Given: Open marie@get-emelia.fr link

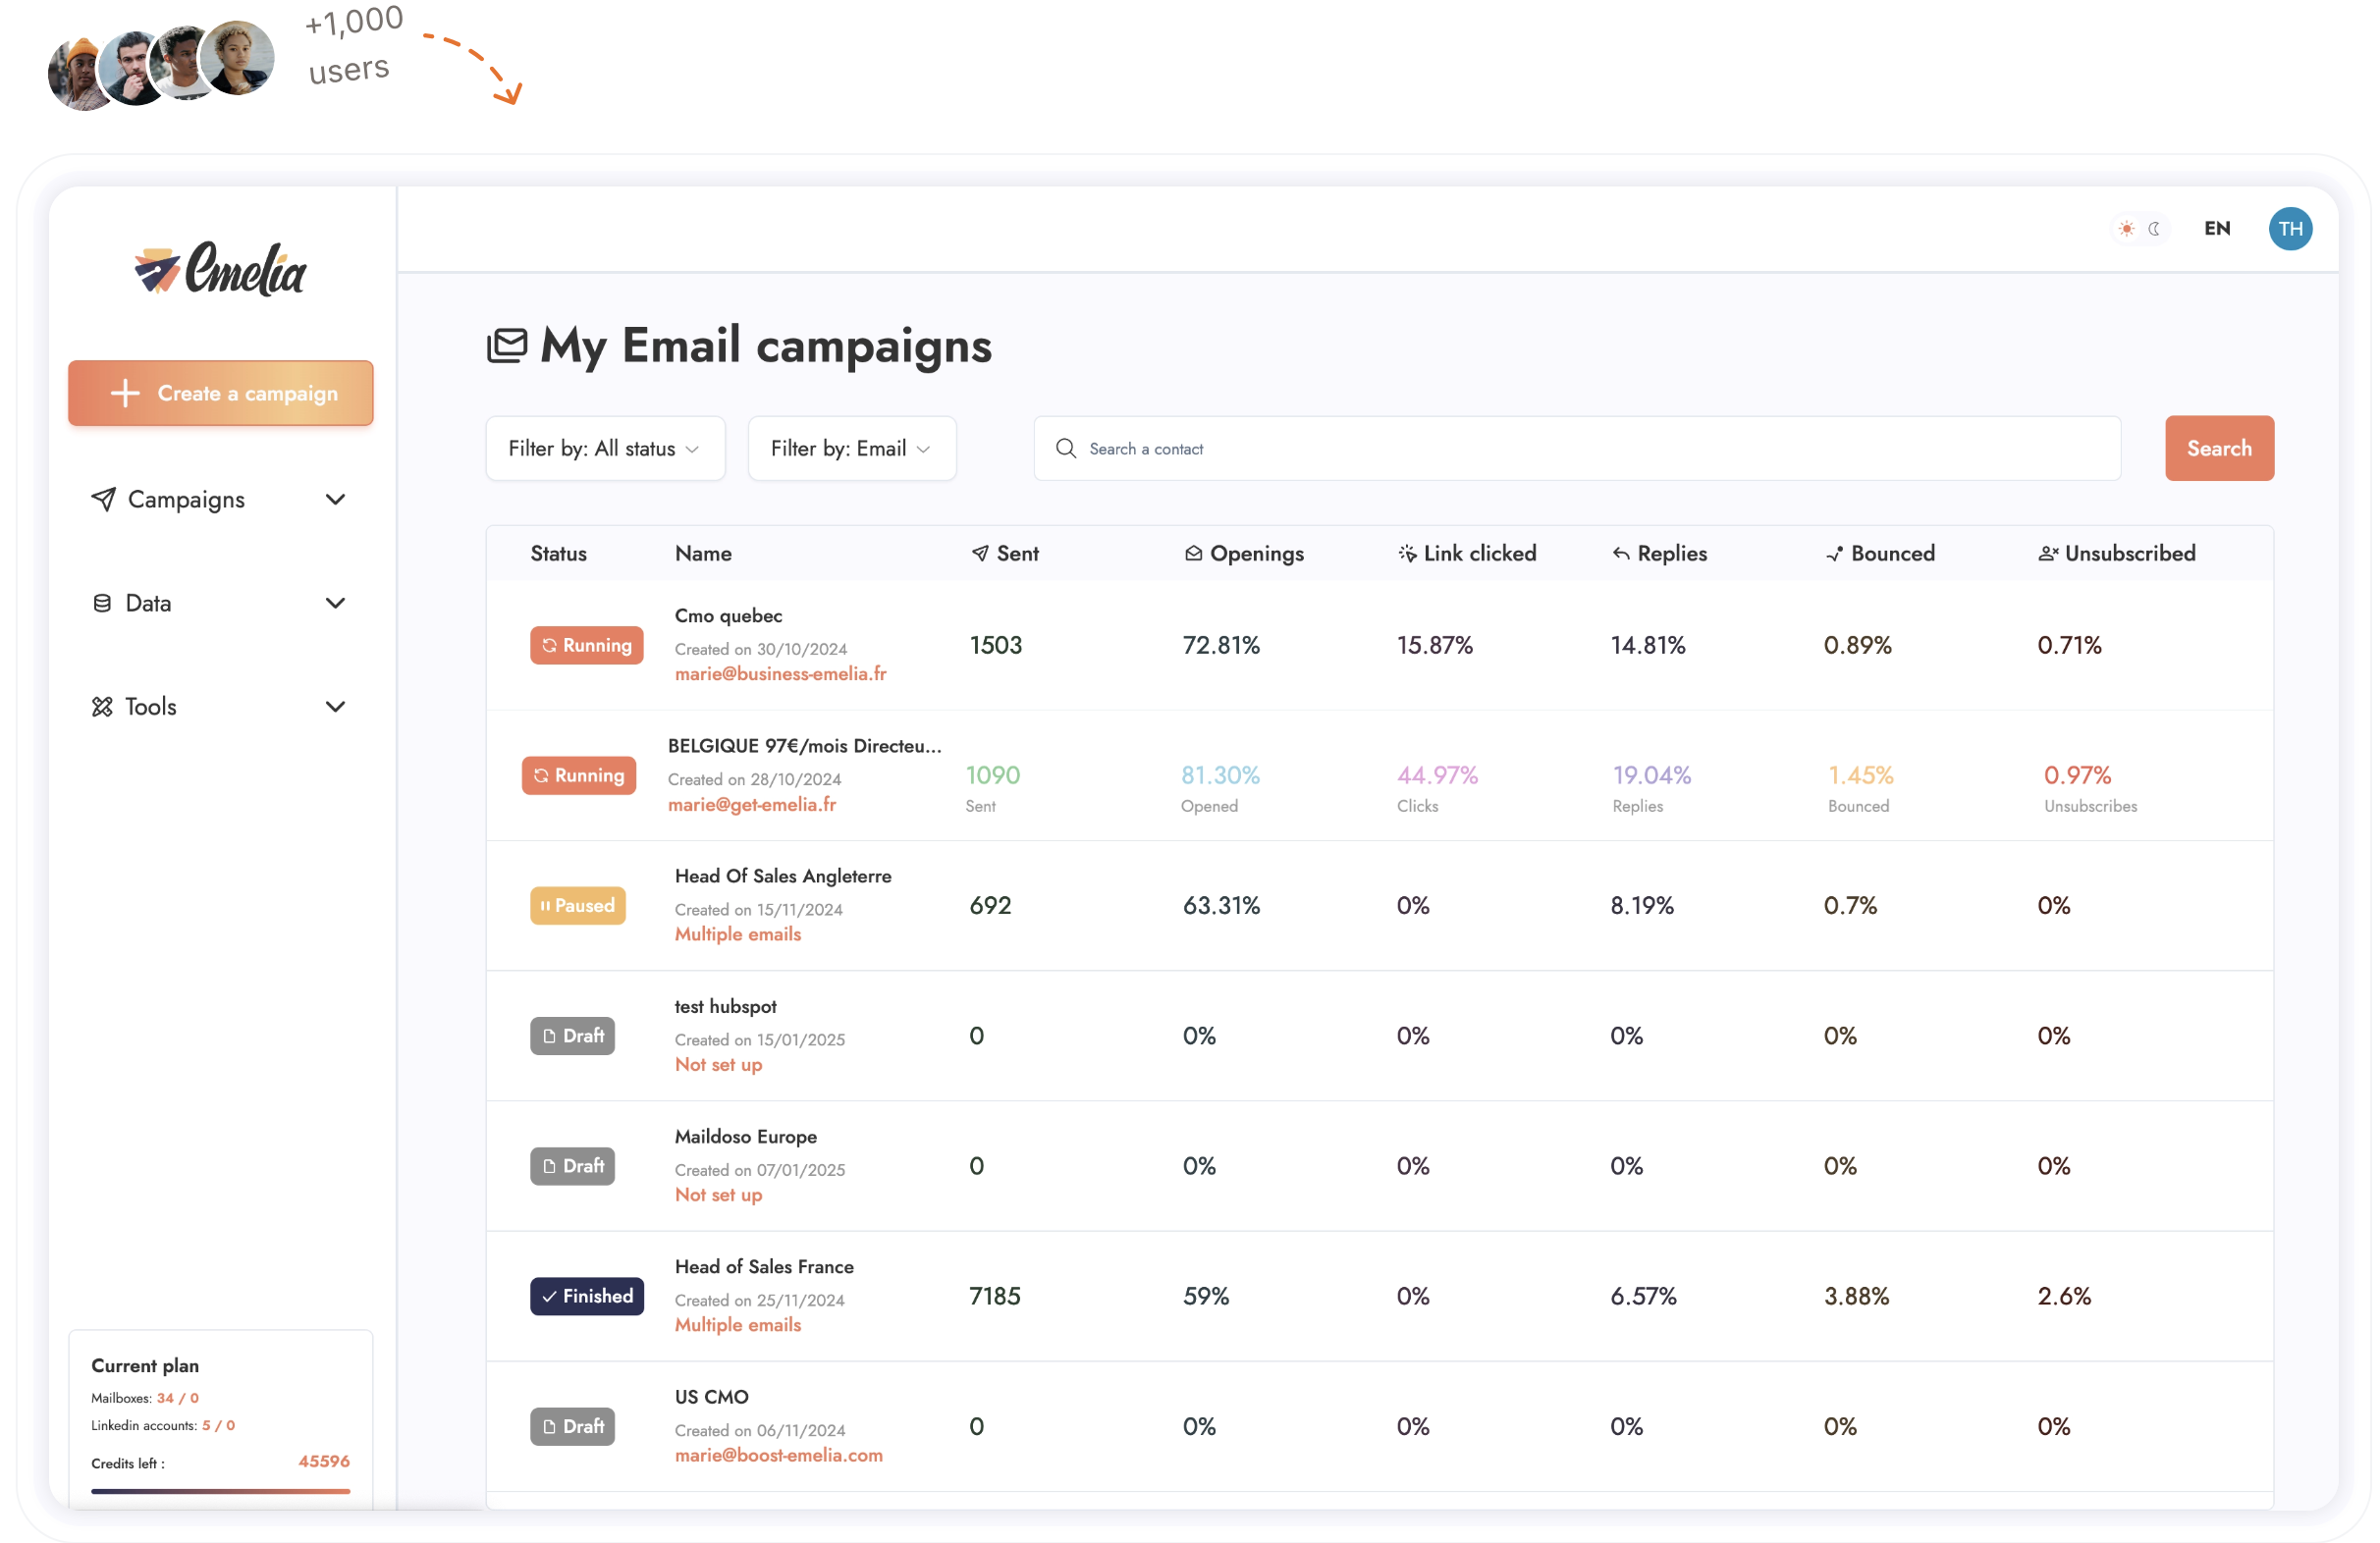Looking at the screenshot, I should click(x=752, y=805).
